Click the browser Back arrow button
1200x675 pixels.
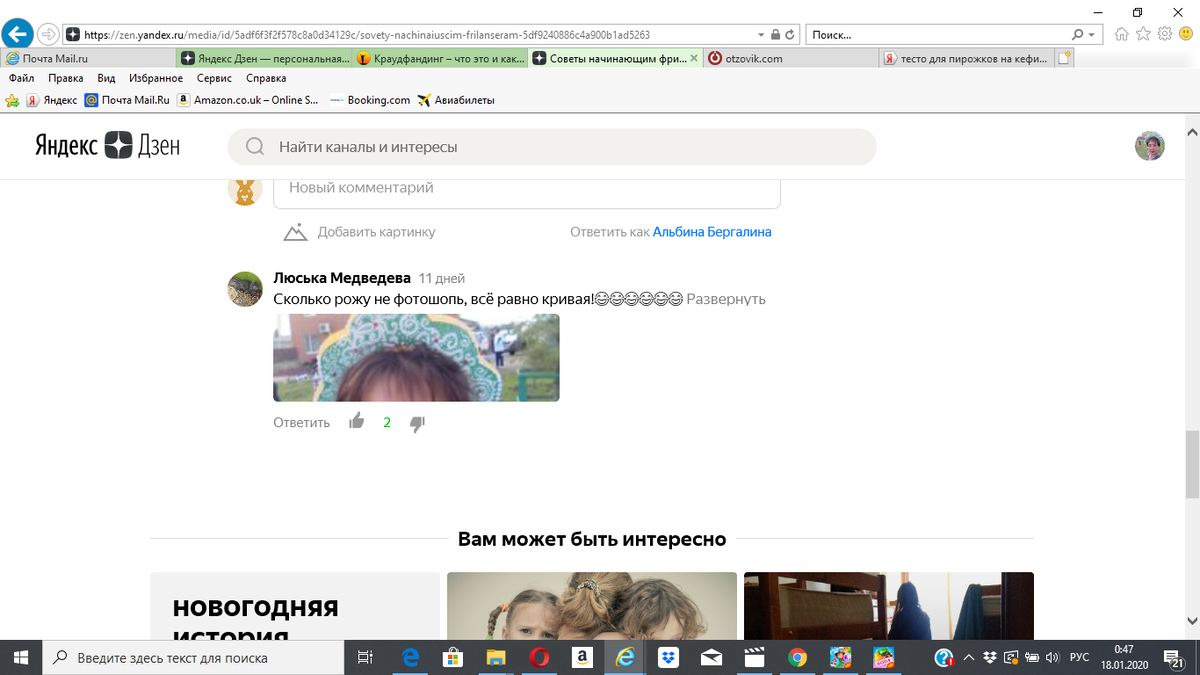tap(18, 33)
